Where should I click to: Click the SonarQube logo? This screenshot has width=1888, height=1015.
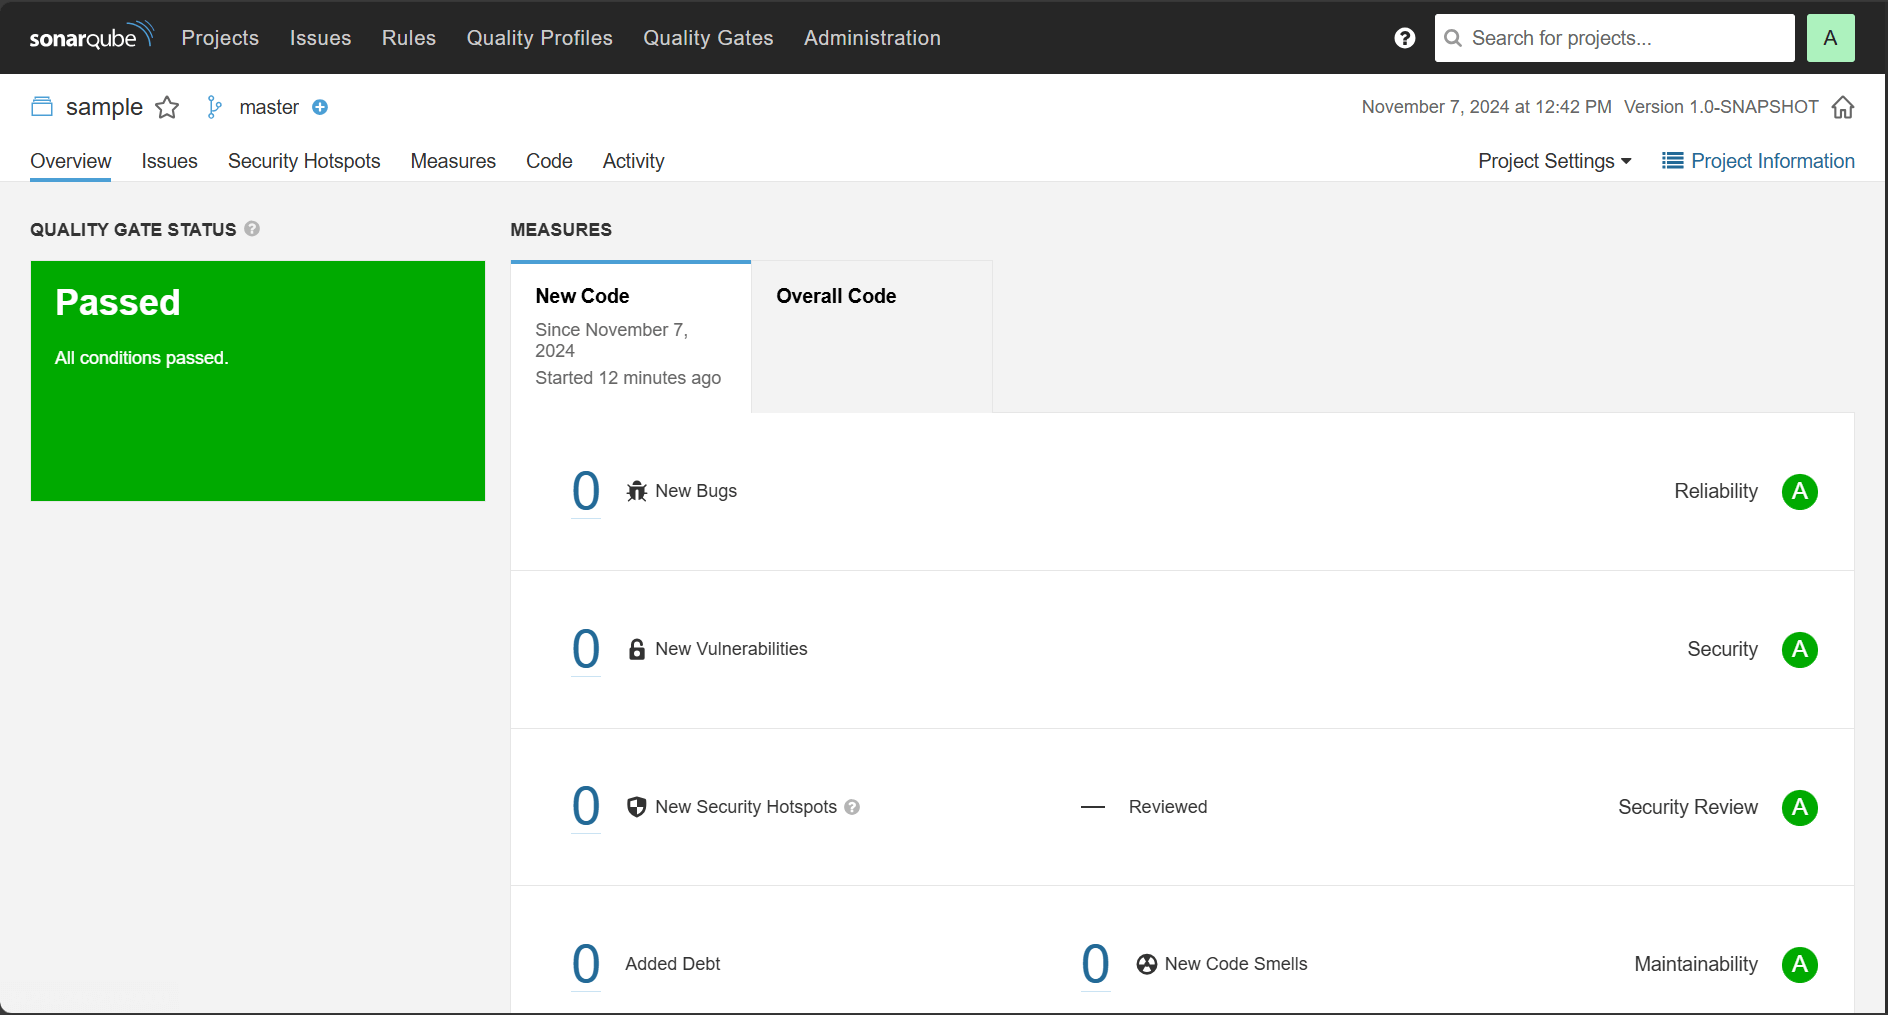[90, 36]
